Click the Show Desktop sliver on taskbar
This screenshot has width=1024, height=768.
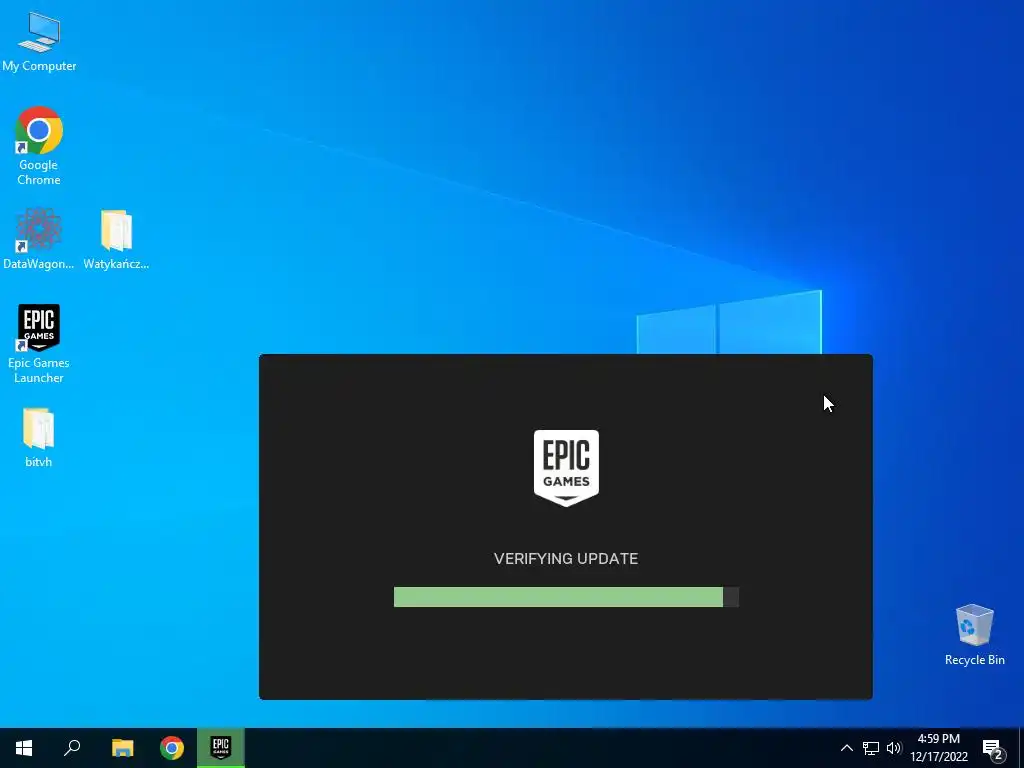1021,748
